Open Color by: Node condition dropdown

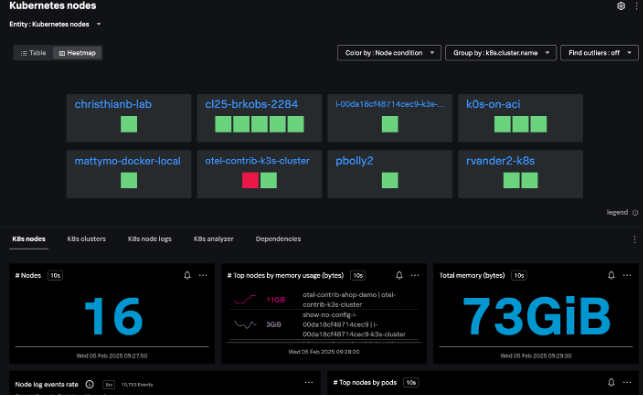point(389,53)
